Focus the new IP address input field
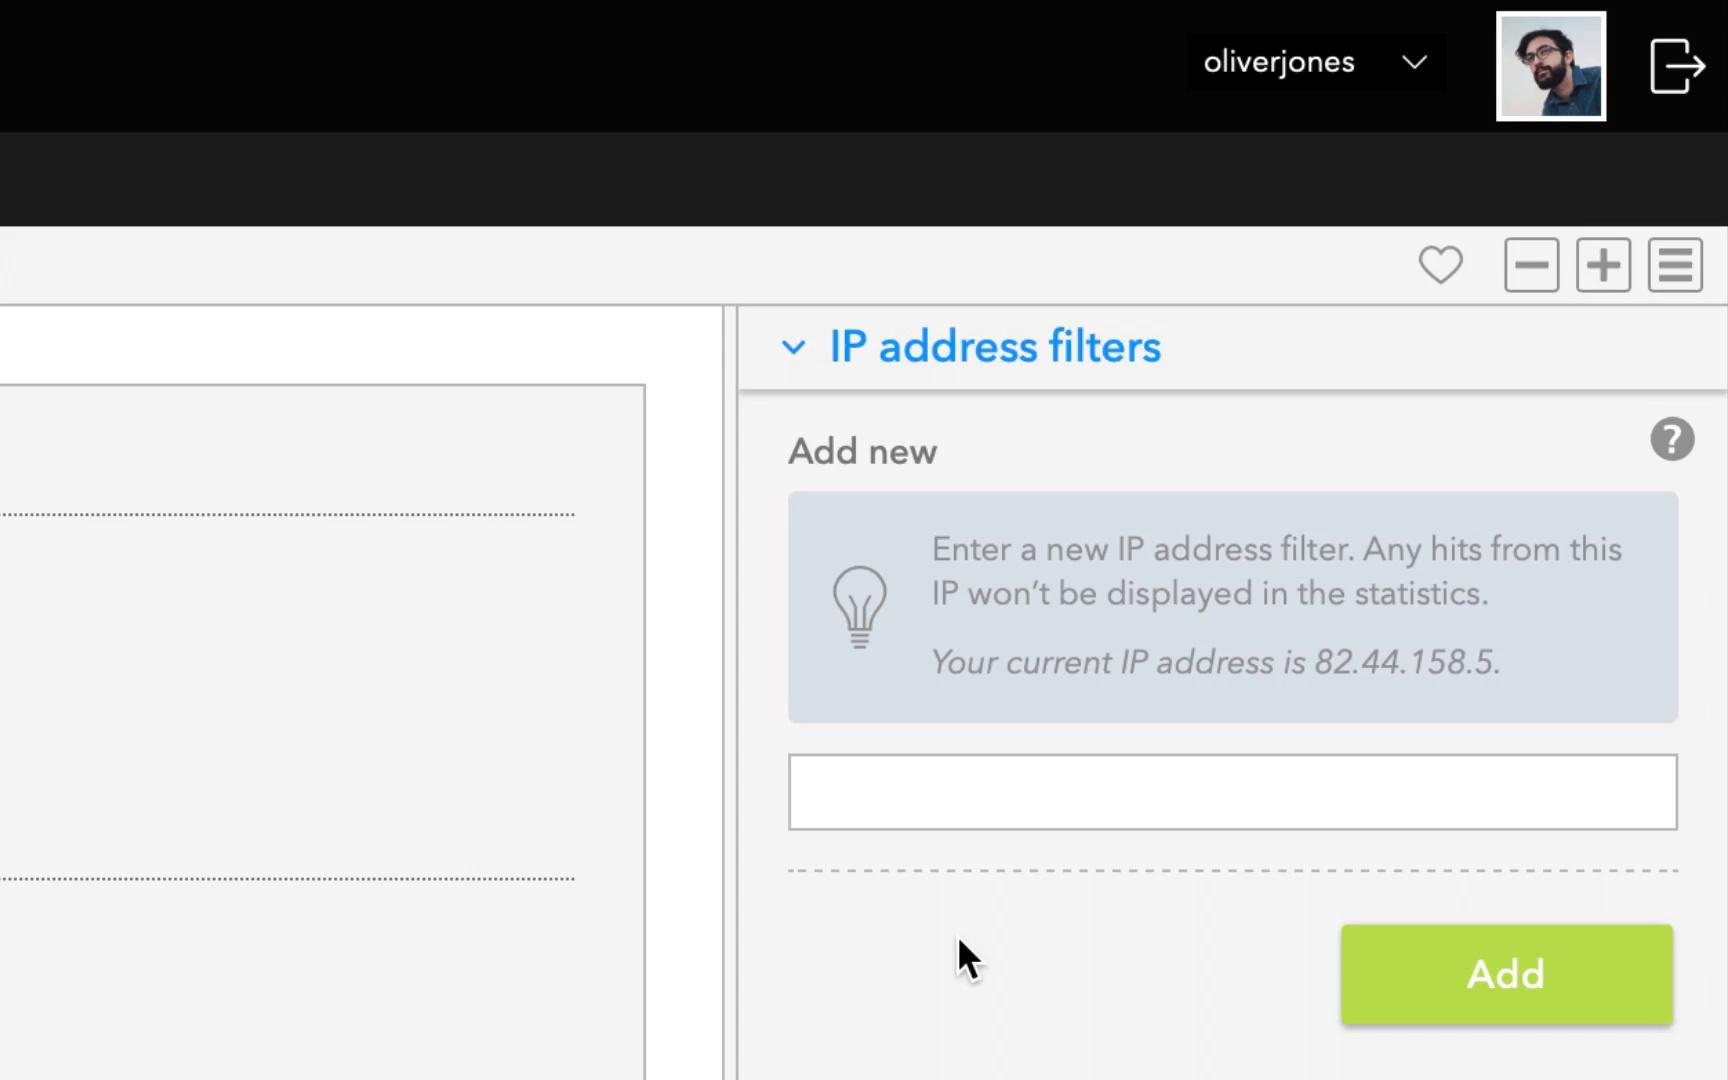Image resolution: width=1728 pixels, height=1080 pixels. [x=1232, y=792]
